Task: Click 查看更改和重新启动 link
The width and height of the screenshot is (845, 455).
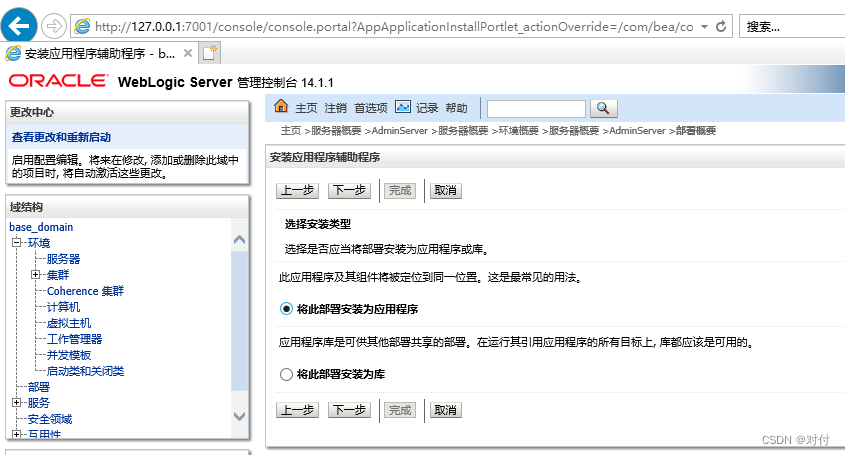Action: 61,137
